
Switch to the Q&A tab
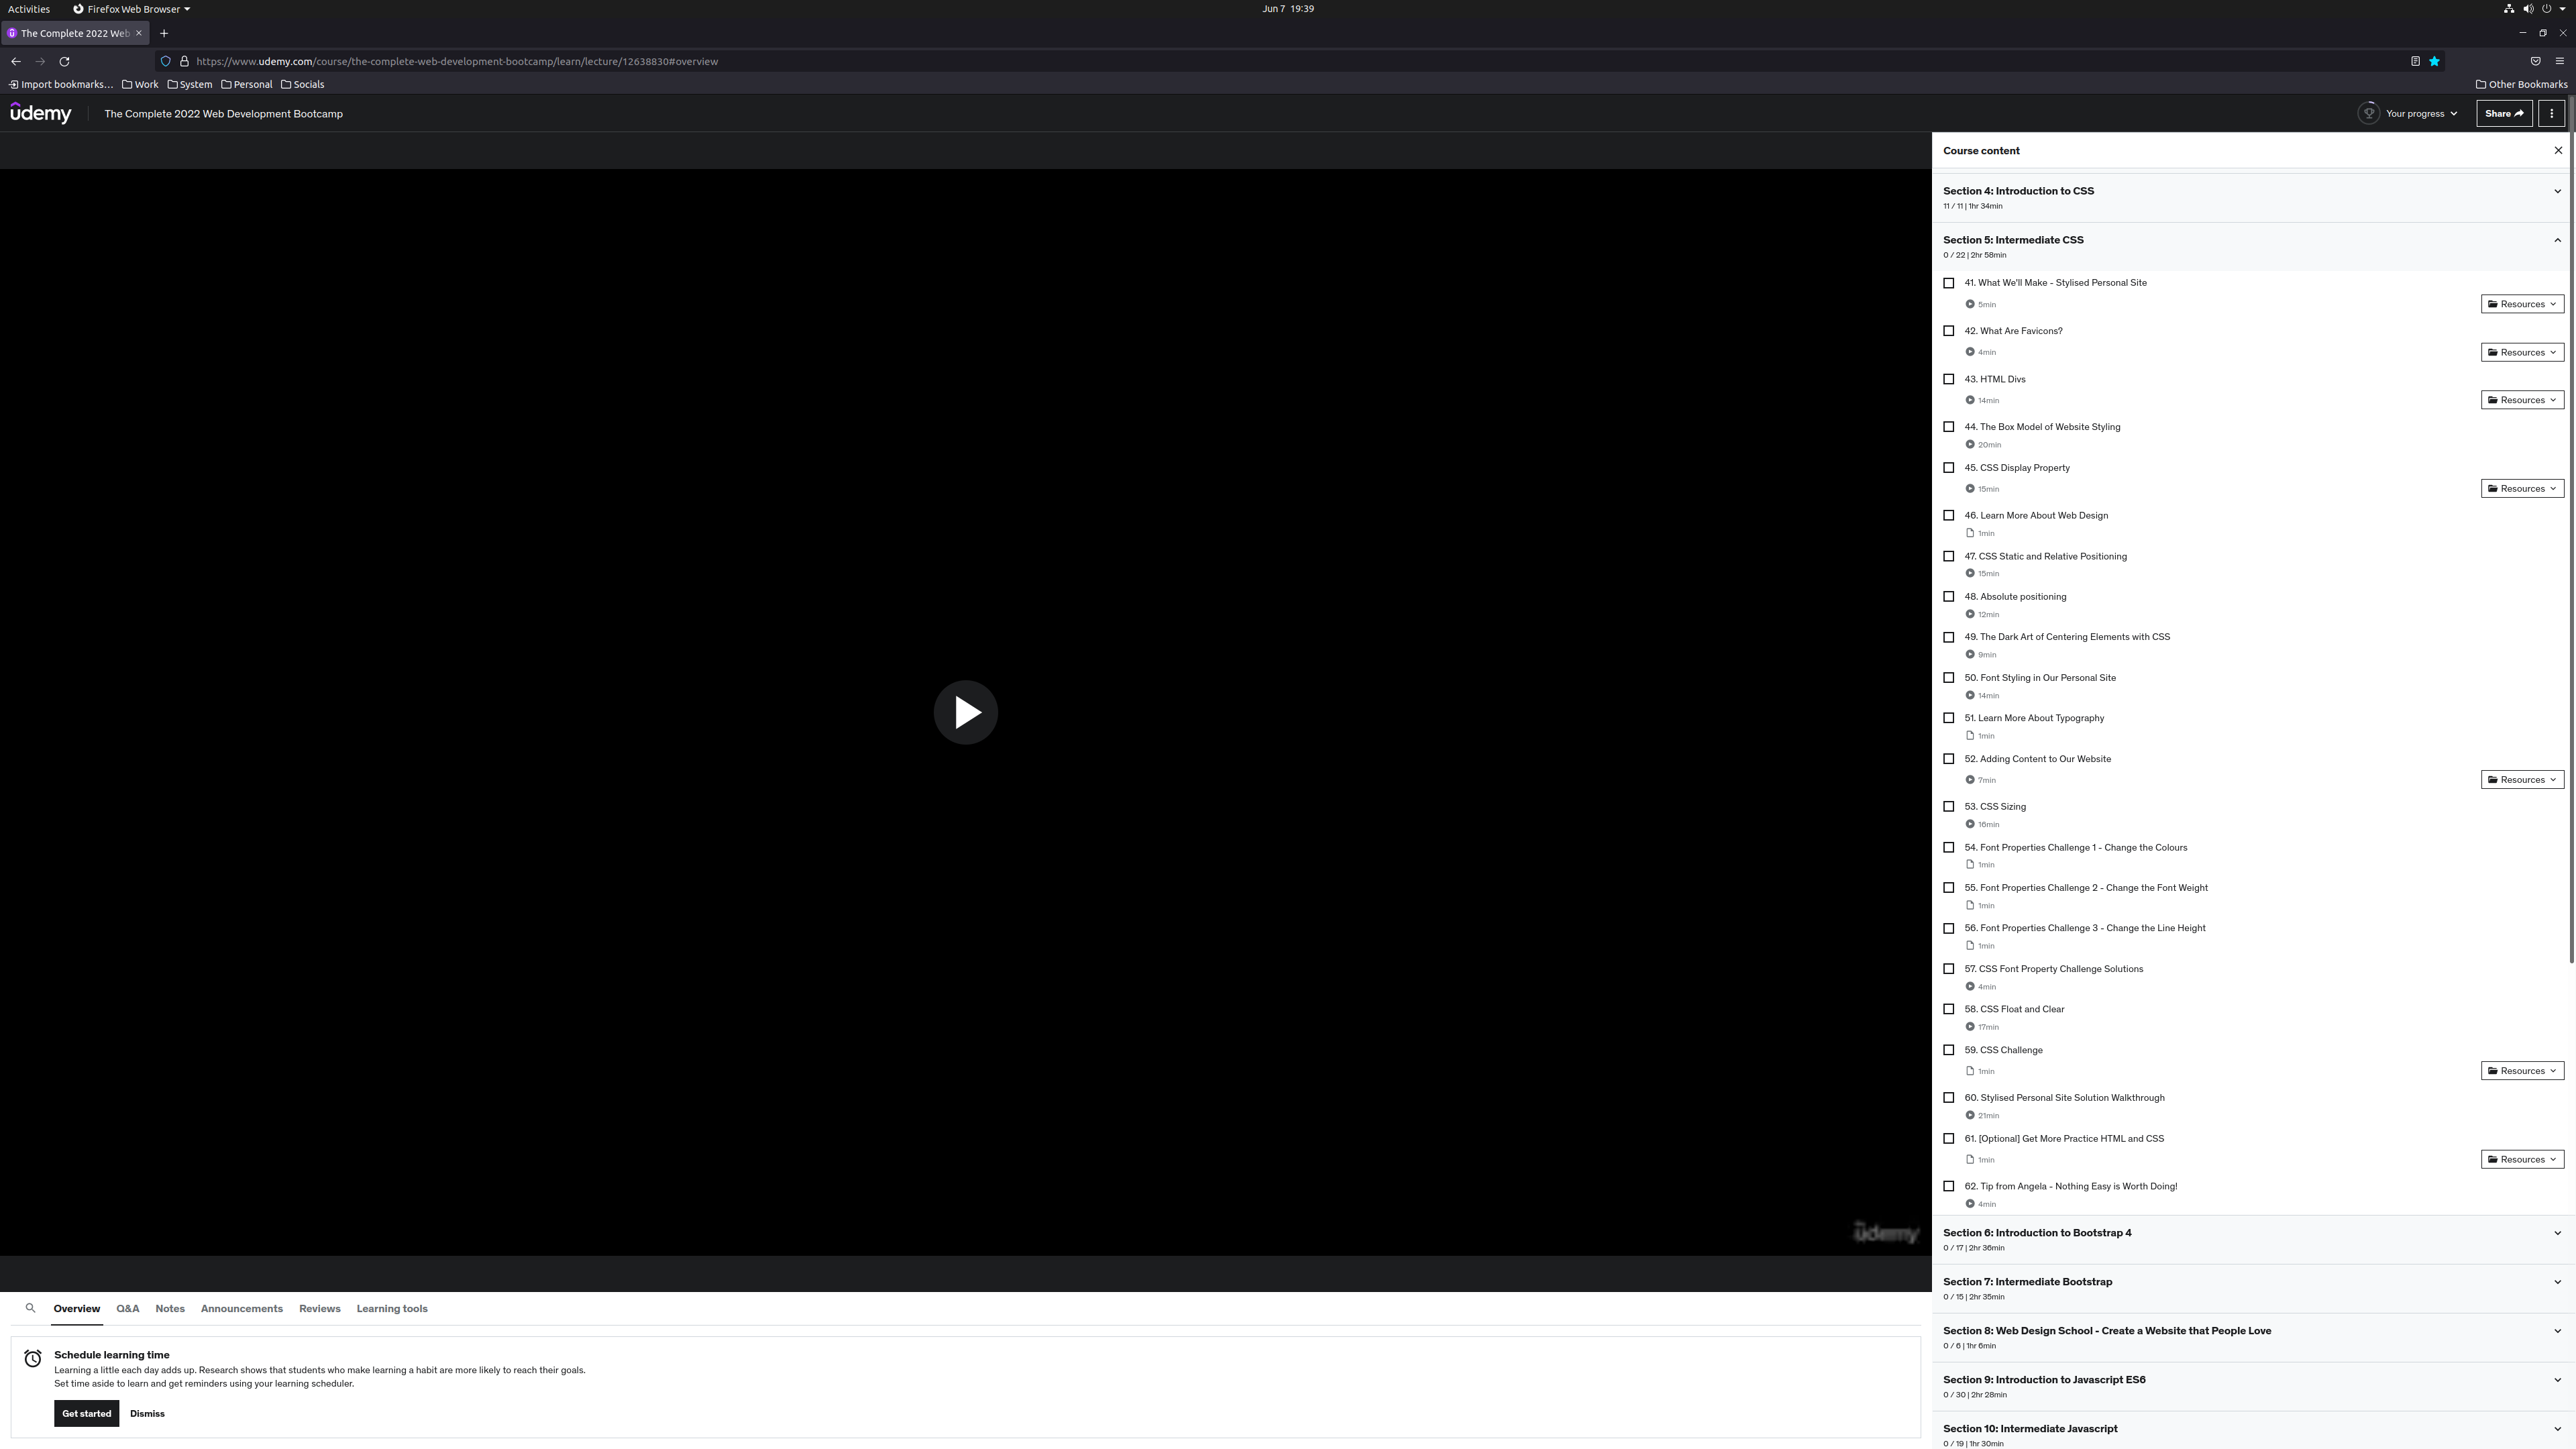point(128,1308)
